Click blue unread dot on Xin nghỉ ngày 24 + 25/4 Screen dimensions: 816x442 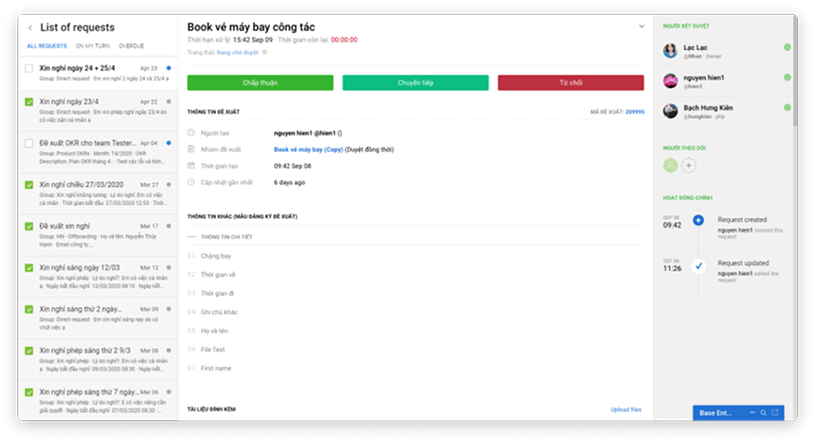point(169,68)
